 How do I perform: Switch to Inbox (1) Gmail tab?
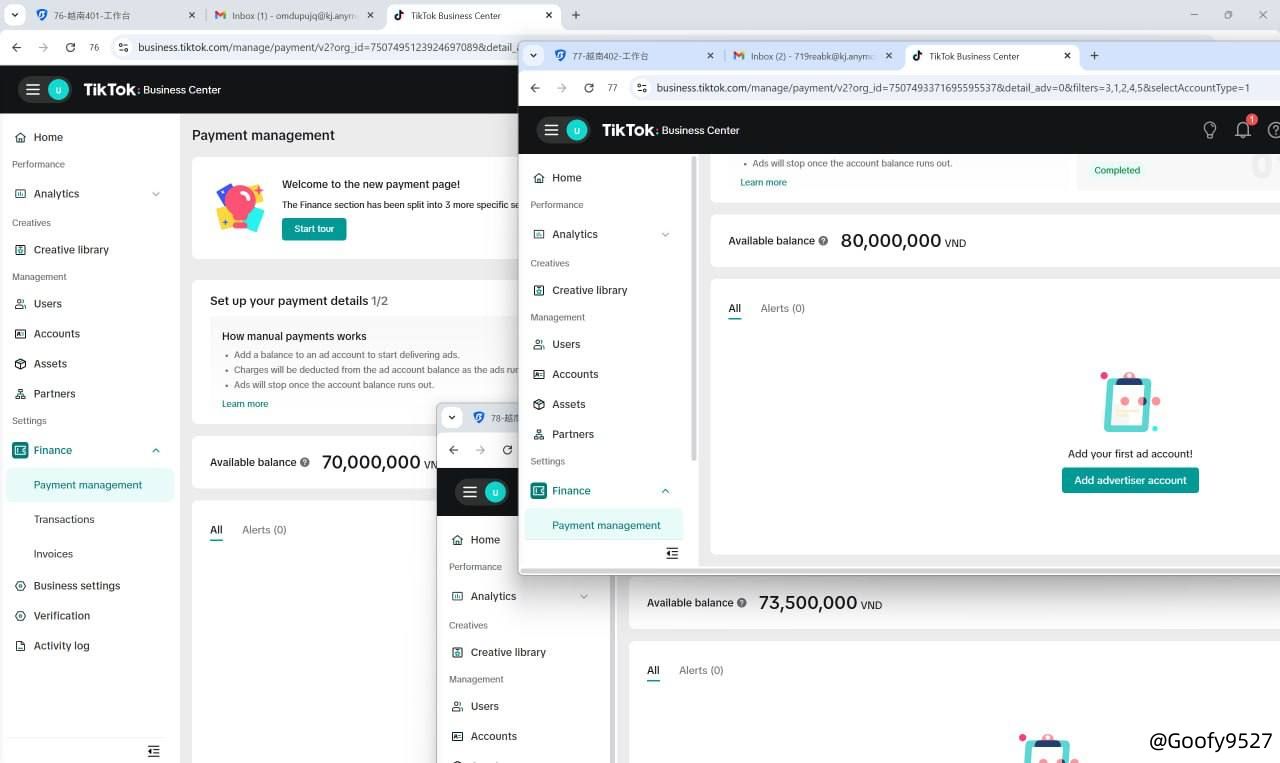(293, 16)
